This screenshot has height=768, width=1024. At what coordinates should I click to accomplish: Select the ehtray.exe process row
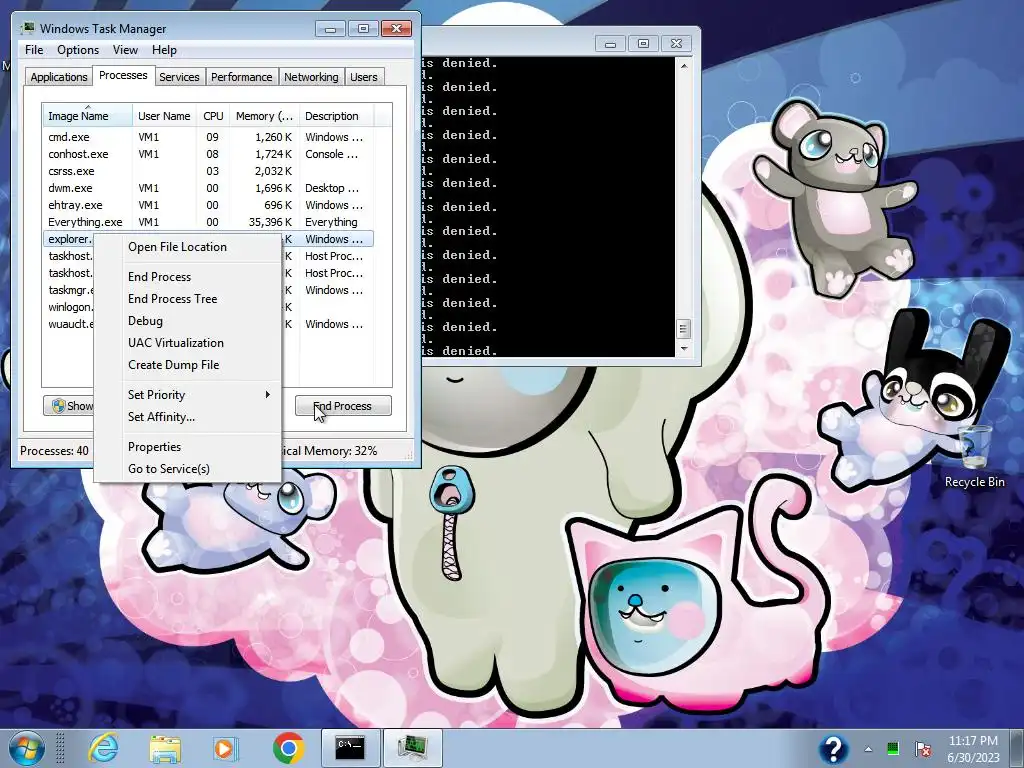208,205
